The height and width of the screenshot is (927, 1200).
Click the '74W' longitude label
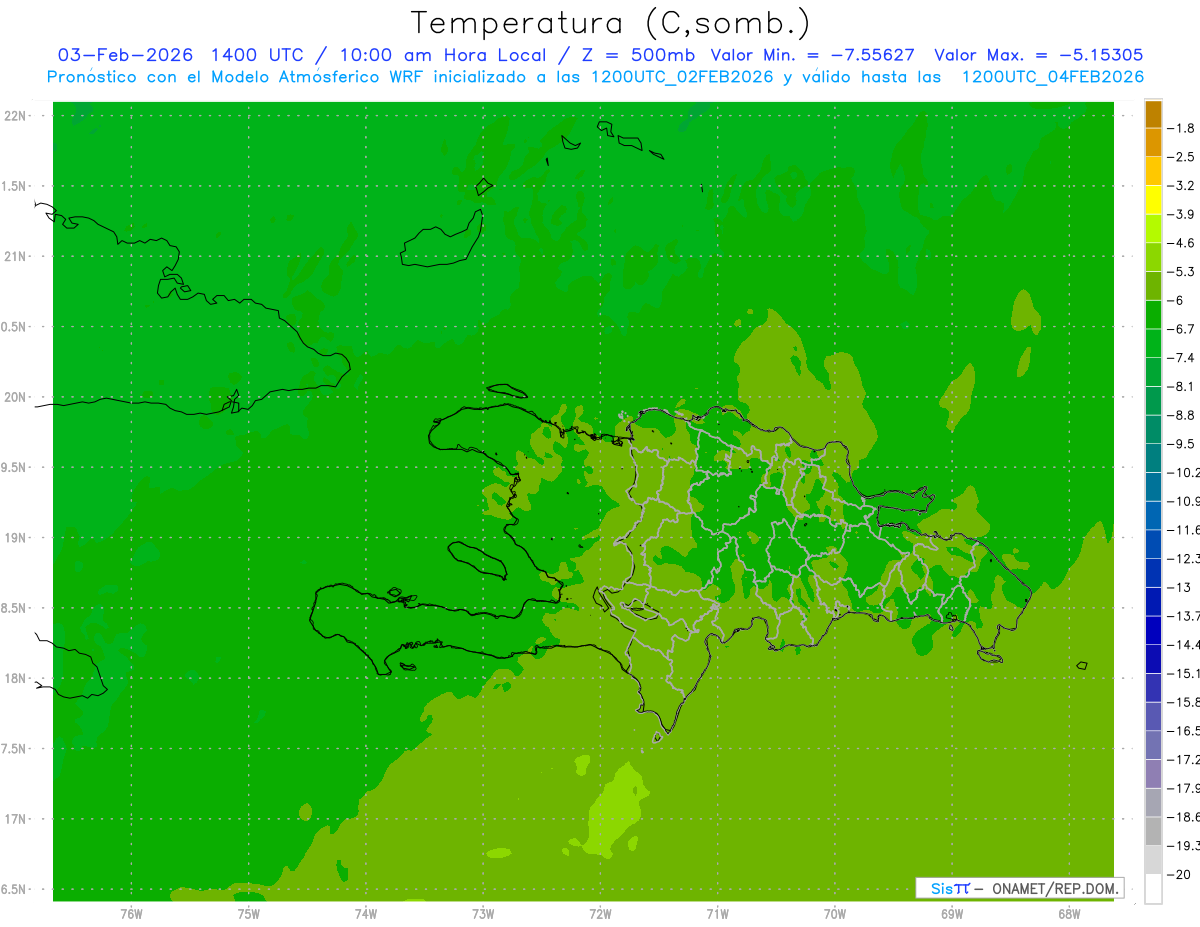click(x=366, y=914)
